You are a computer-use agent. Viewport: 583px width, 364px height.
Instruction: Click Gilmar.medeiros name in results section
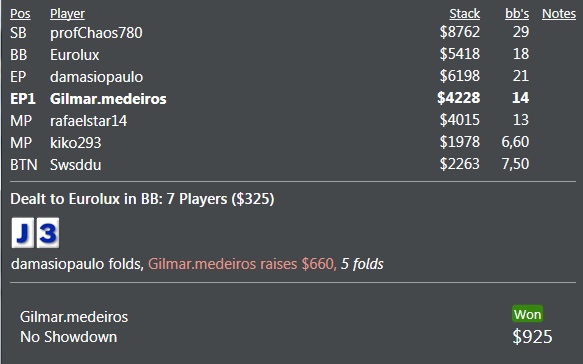[x=74, y=317]
